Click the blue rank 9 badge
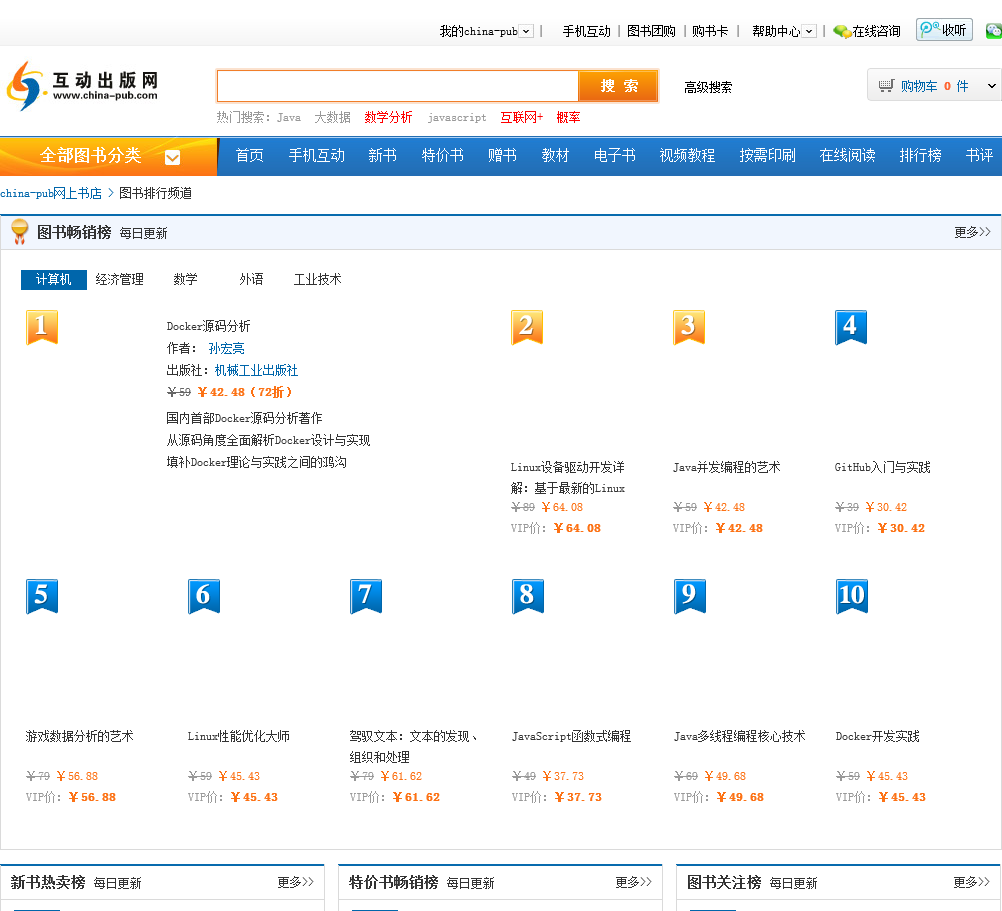Screen dimensions: 1002x911 click(x=690, y=596)
